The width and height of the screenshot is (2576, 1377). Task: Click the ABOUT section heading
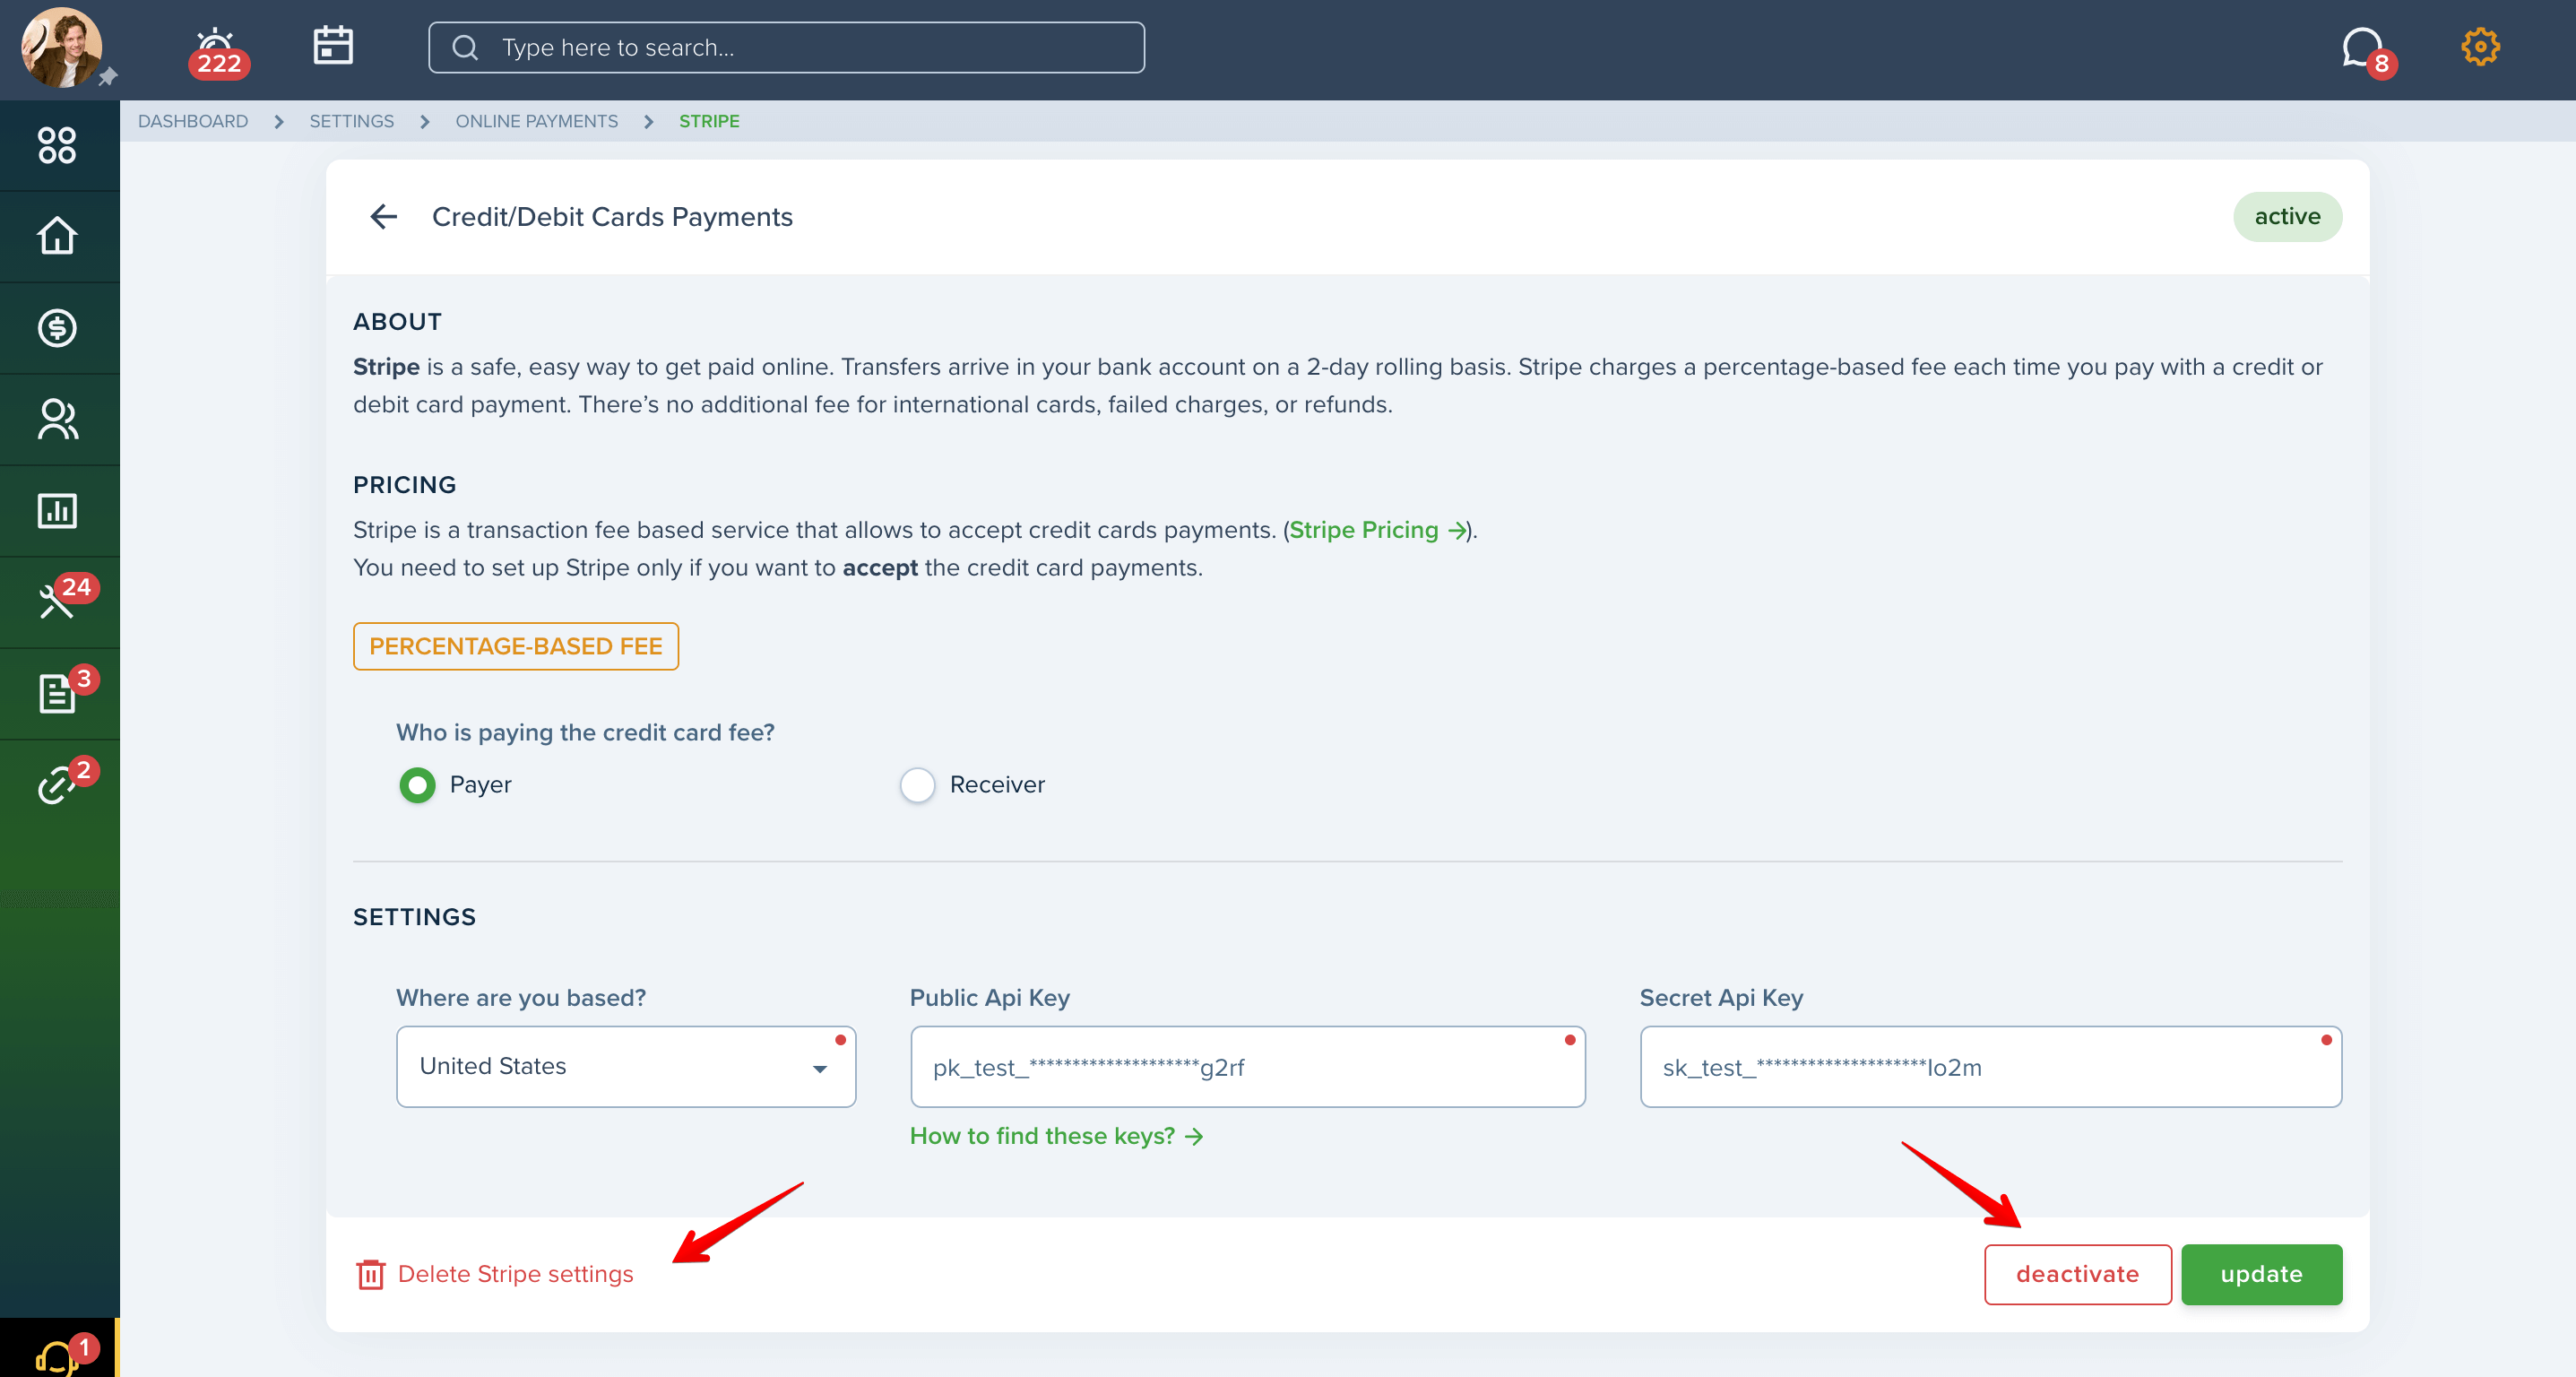tap(397, 322)
